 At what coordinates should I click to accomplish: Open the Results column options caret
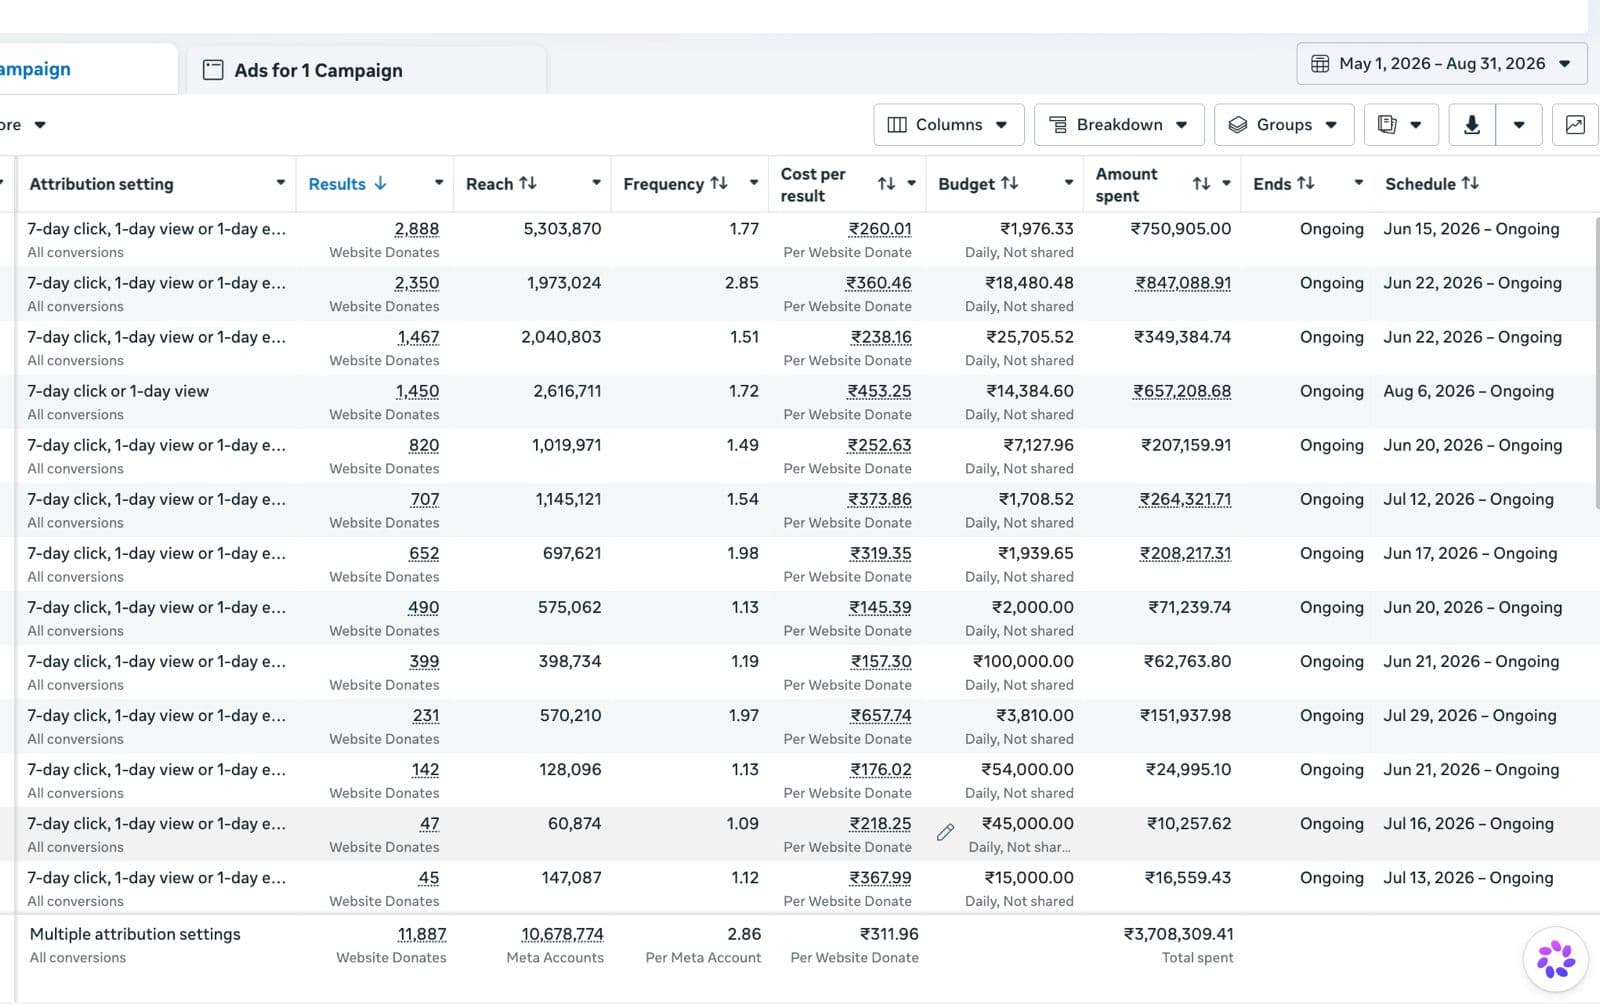[x=439, y=183]
